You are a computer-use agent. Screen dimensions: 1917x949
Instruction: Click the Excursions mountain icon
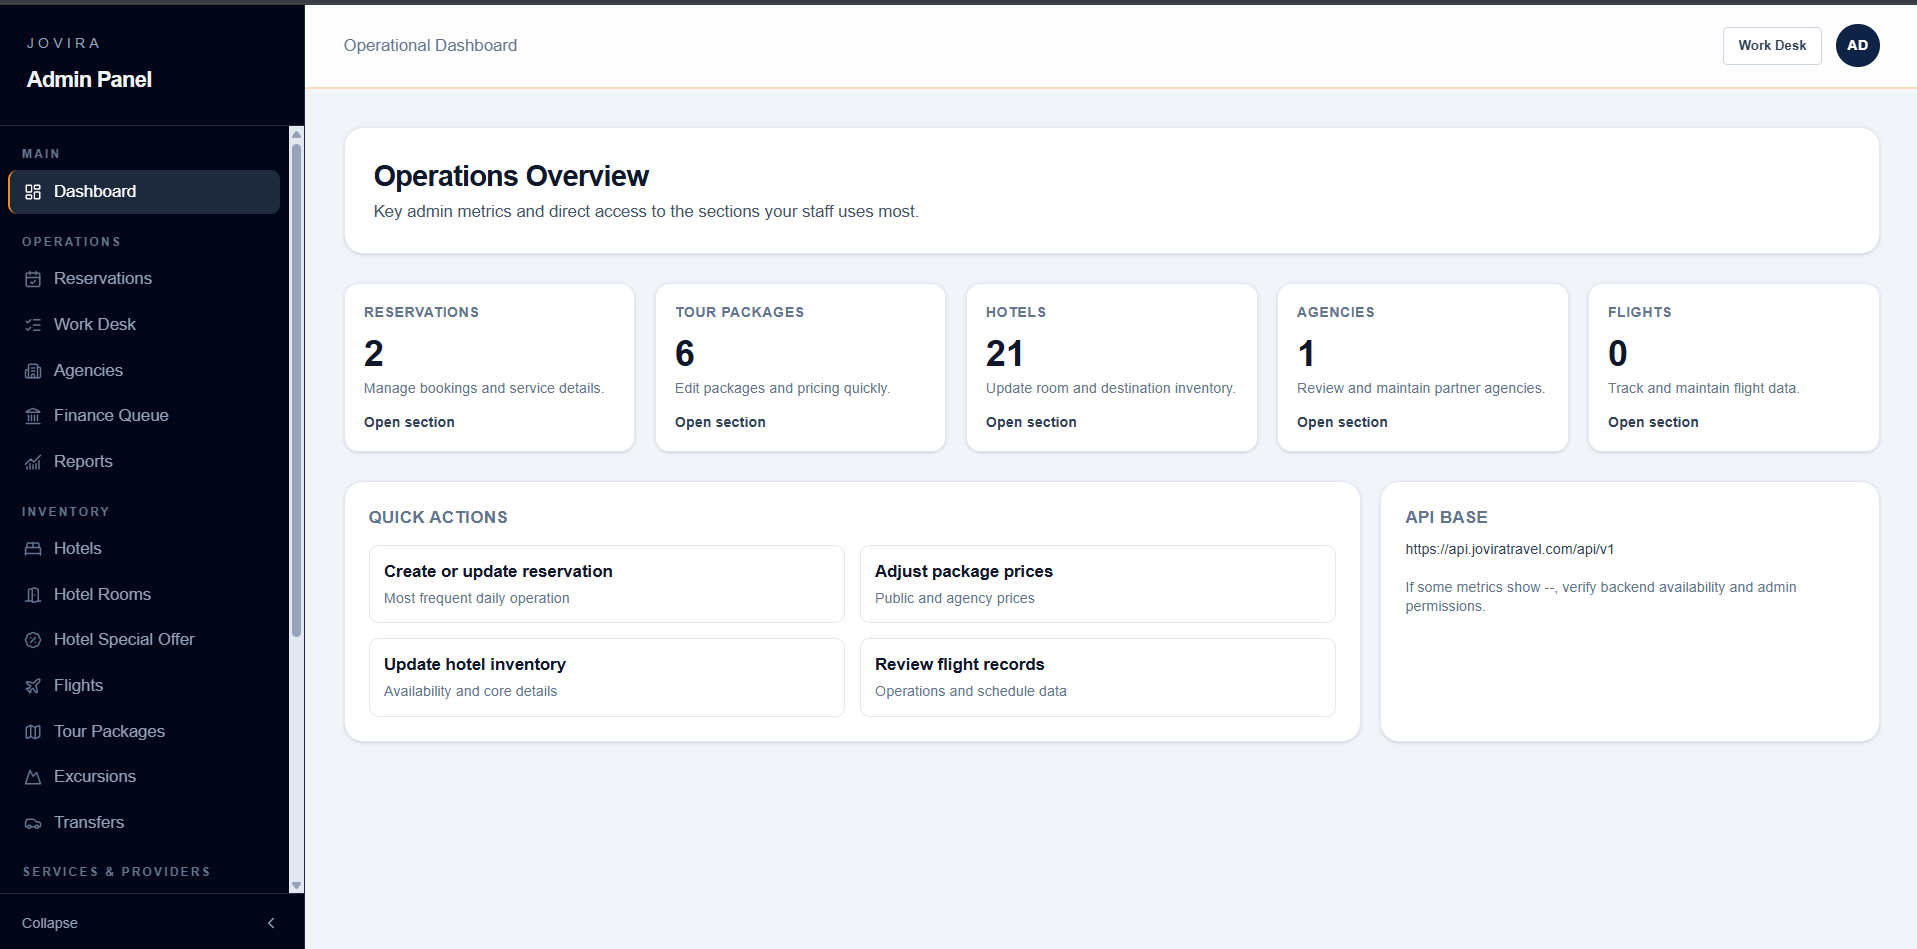coord(33,777)
